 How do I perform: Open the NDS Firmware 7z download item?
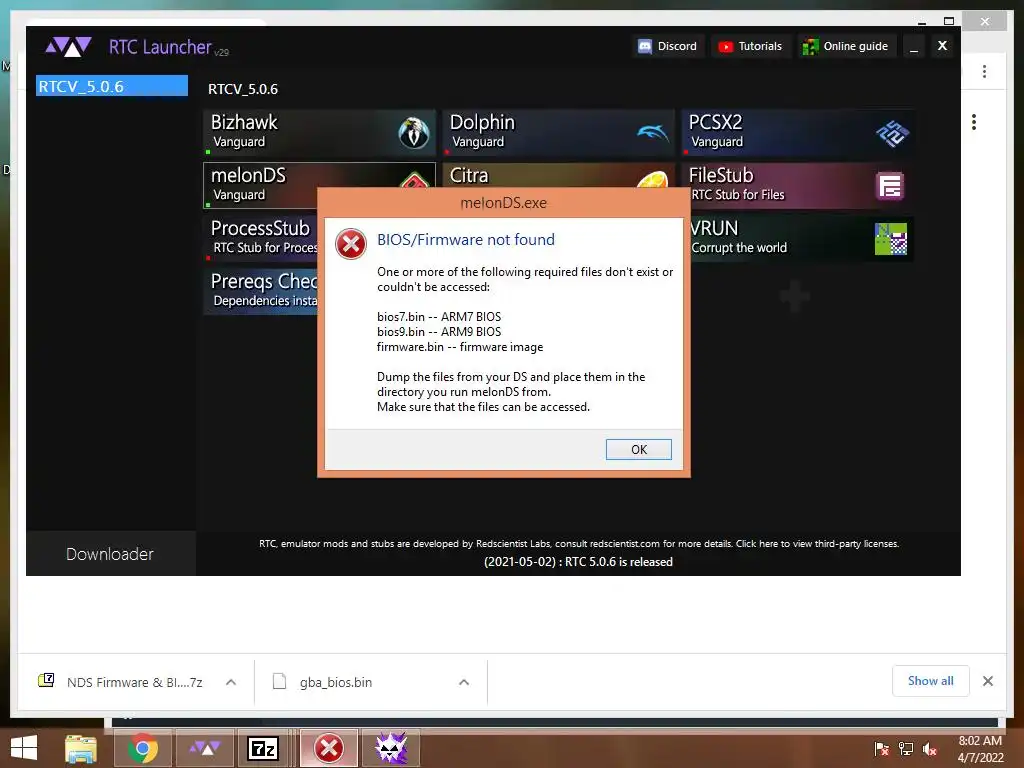135,682
